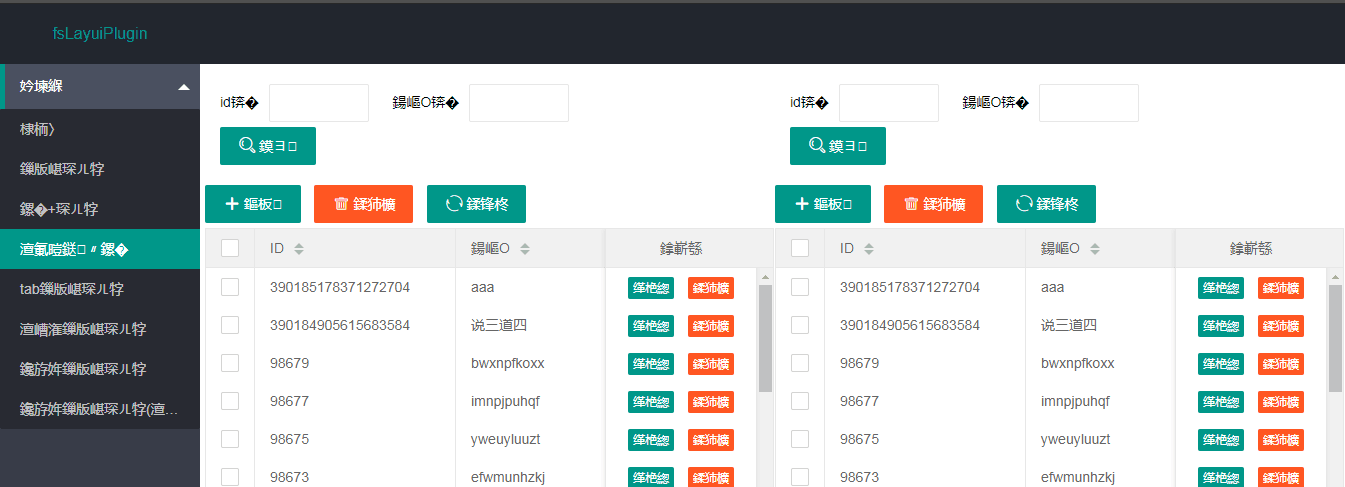Image resolution: width=1345 pixels, height=487 pixels.
Task: Collapse the top sidebar menu group with the arrow
Action: point(183,87)
